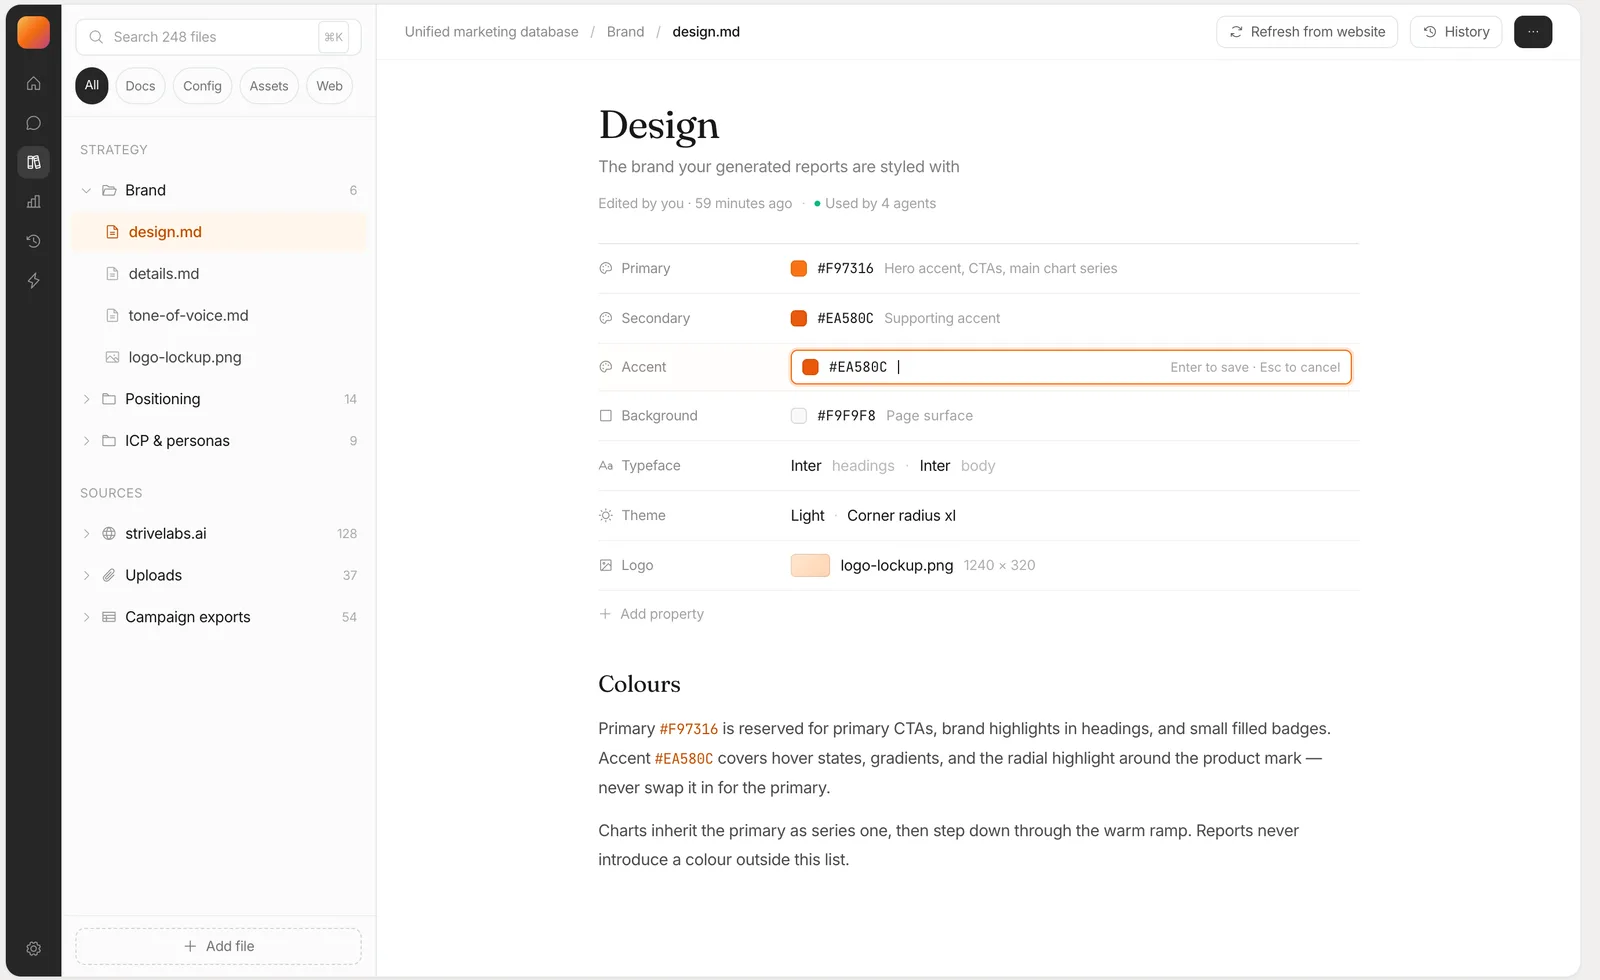Click the Add file button
Viewport: 1600px width, 980px height.
click(218, 946)
